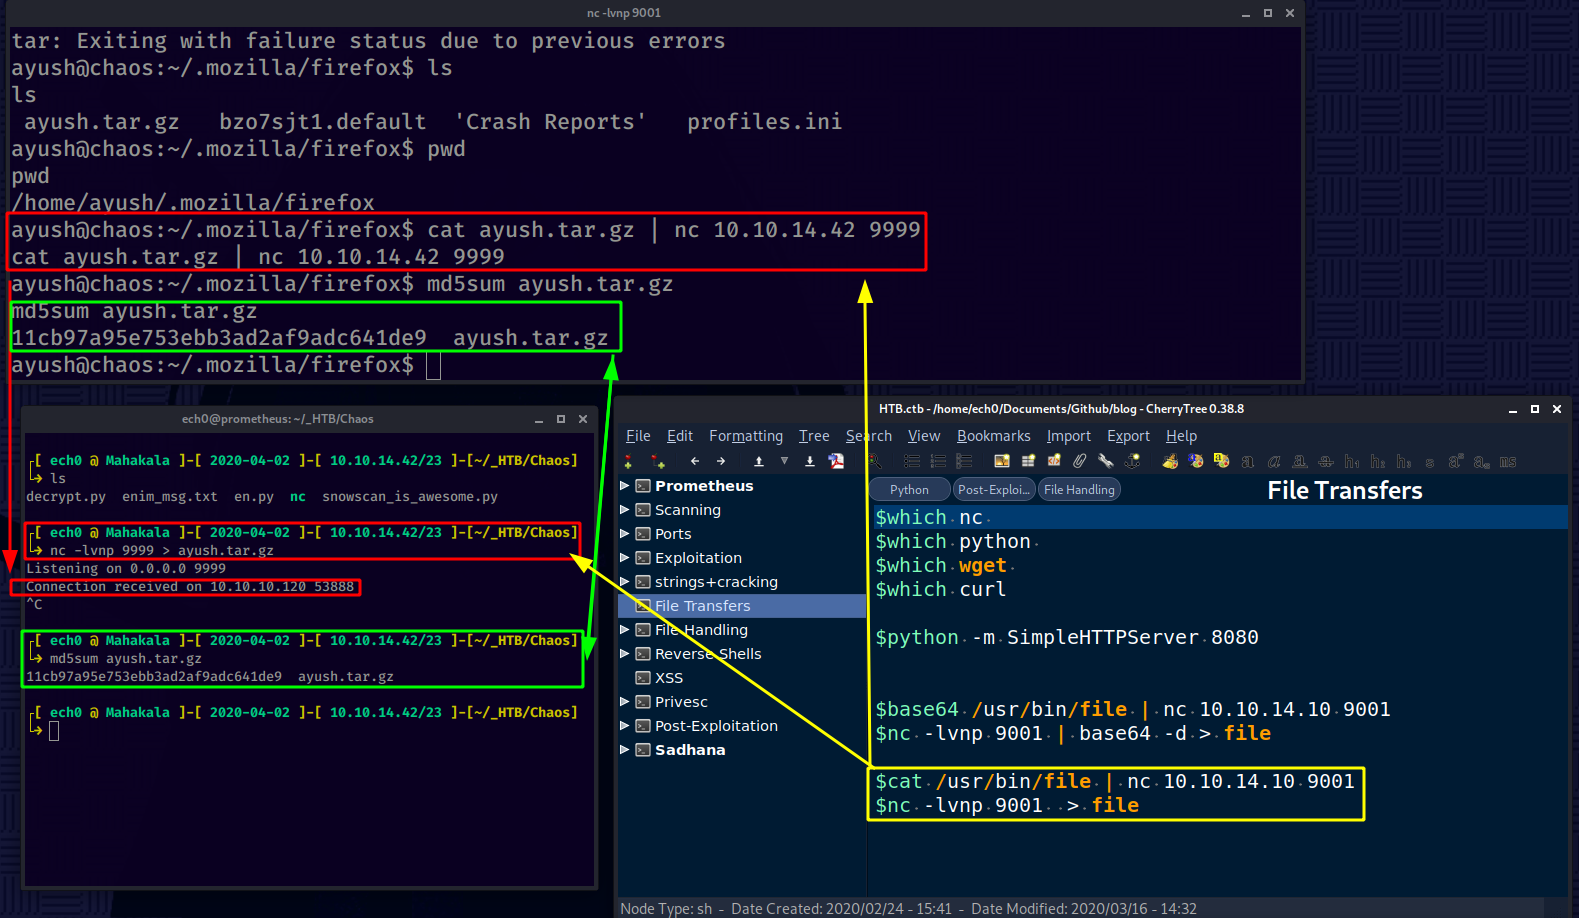Image resolution: width=1579 pixels, height=918 pixels.
Task: Toggle small text formatting
Action: [1430, 462]
